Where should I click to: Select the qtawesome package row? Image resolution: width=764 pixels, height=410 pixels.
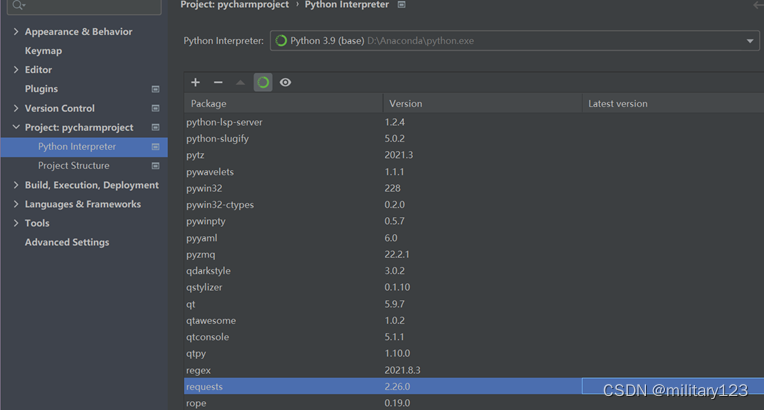pos(474,321)
